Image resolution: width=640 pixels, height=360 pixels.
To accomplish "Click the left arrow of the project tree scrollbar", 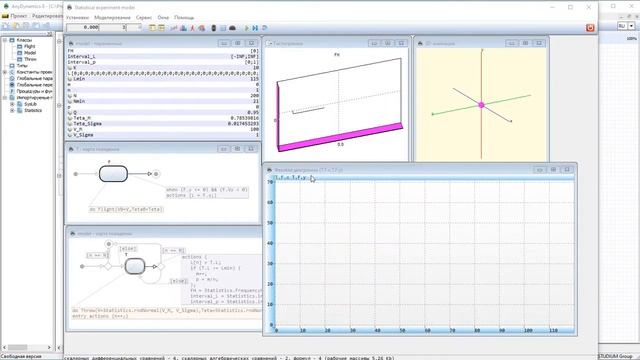I will click(x=4, y=347).
